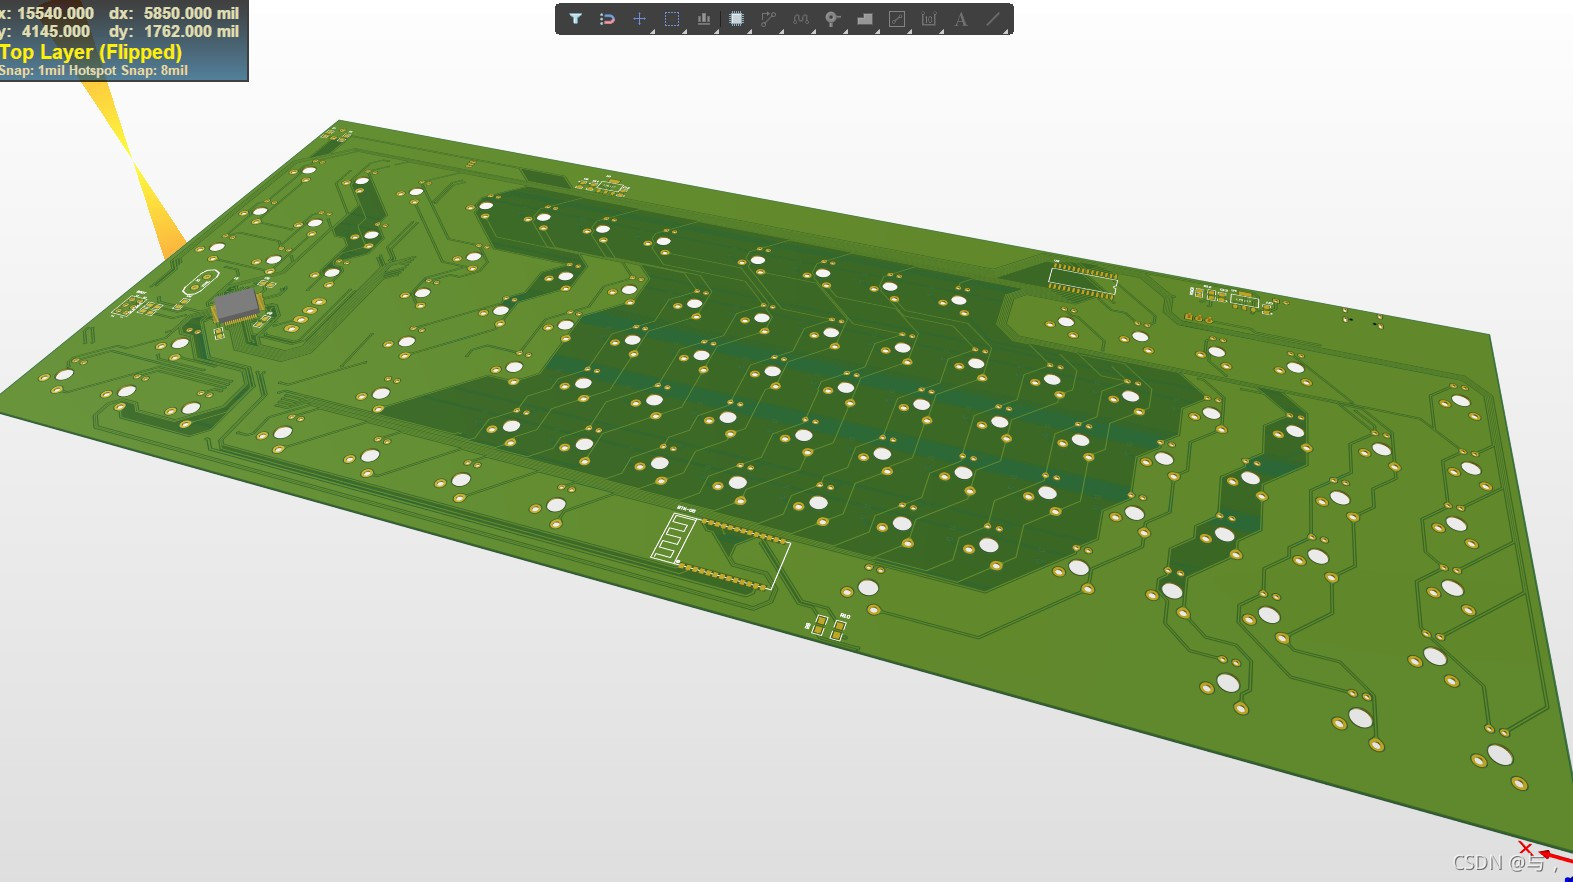Select the place polygon pour tool
The width and height of the screenshot is (1573, 882).
pyautogui.click(x=865, y=19)
